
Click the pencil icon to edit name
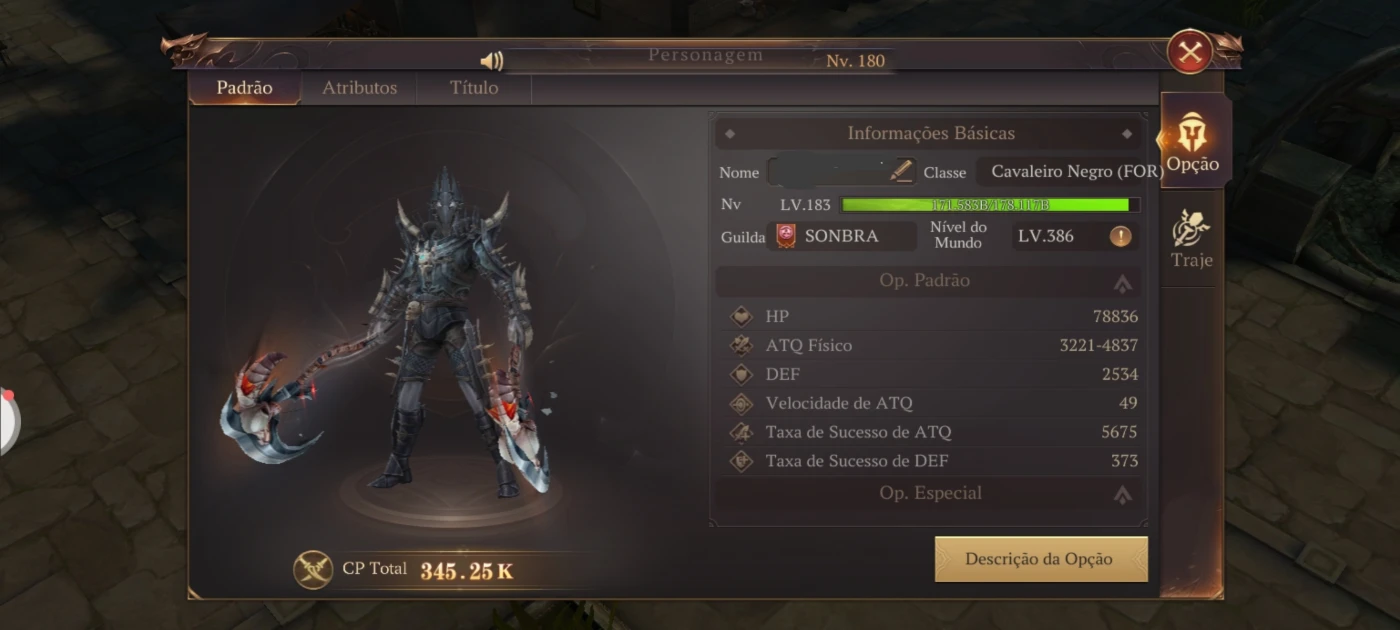[x=901, y=171]
